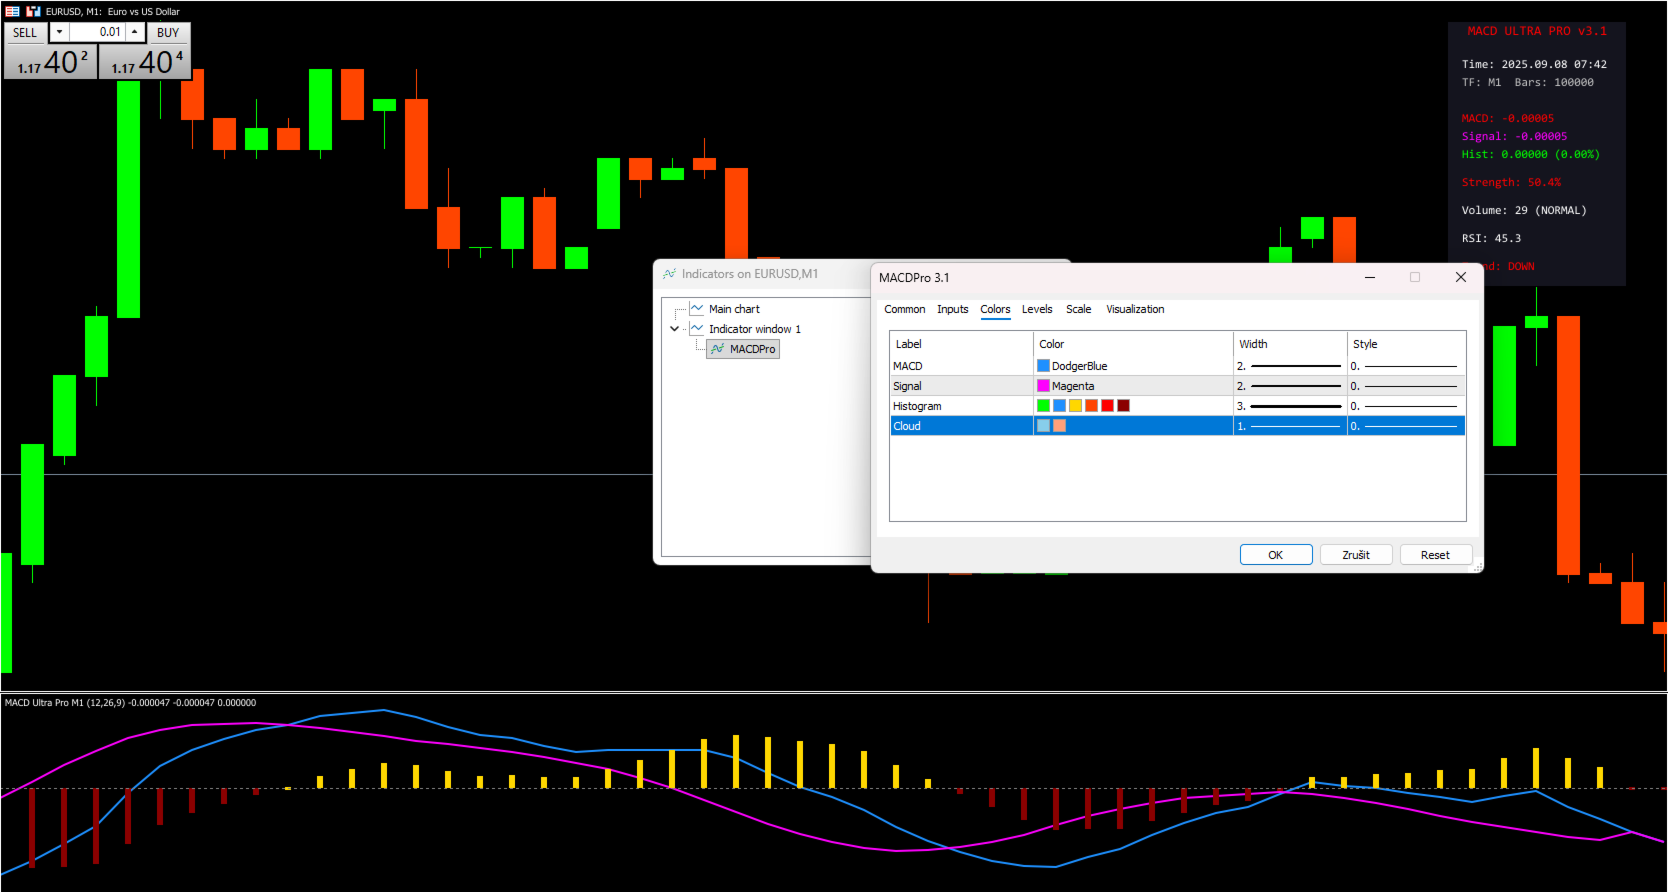The height and width of the screenshot is (892, 1668).
Task: Click the Strength: 50.4% readout
Action: 1511,182
